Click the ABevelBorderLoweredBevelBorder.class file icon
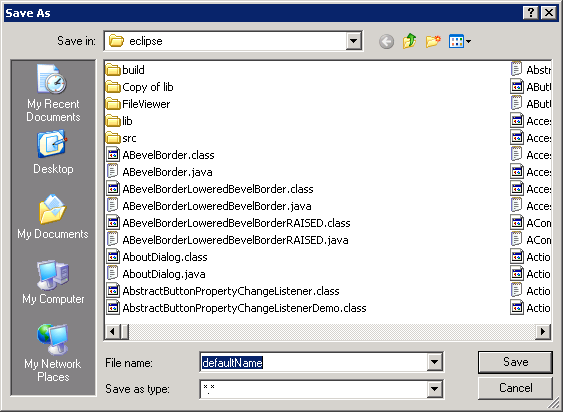This screenshot has height=412, width=563. [x=113, y=189]
